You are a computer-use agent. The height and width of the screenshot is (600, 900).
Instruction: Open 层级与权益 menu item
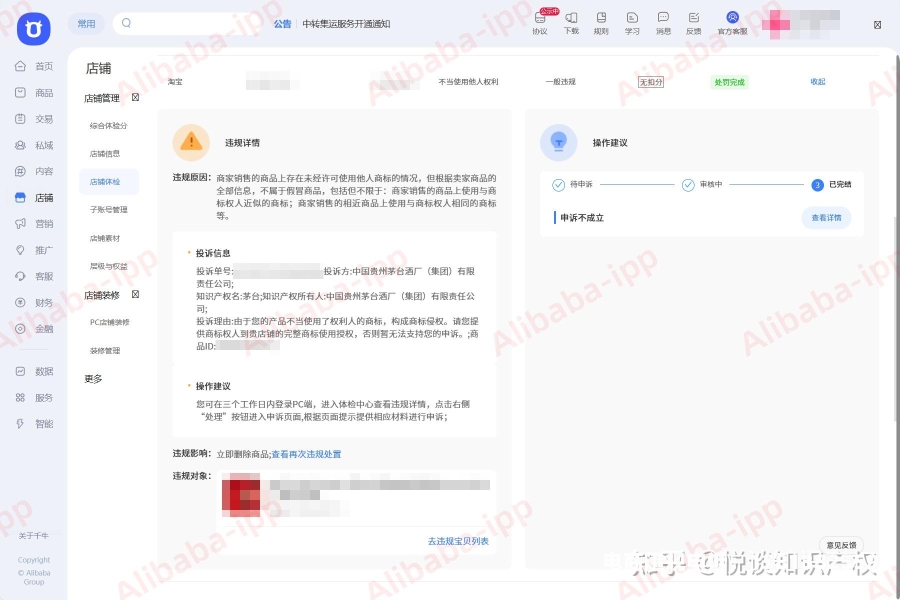(x=108, y=266)
